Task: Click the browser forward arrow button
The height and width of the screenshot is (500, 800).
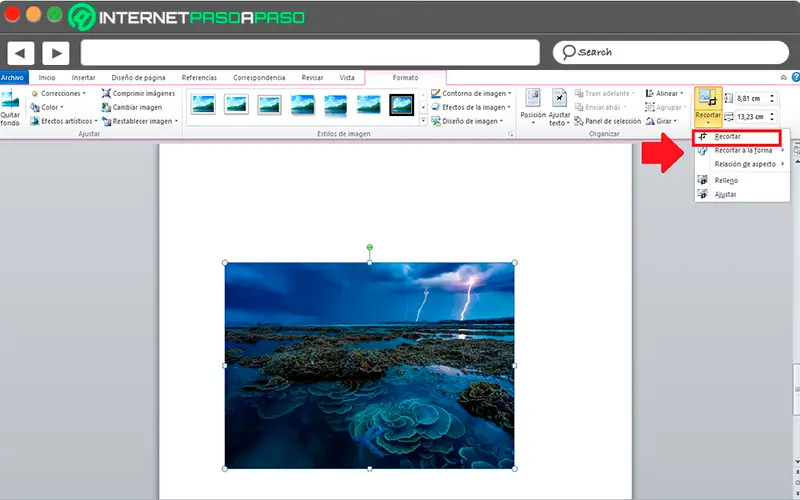Action: pyautogui.click(x=56, y=53)
